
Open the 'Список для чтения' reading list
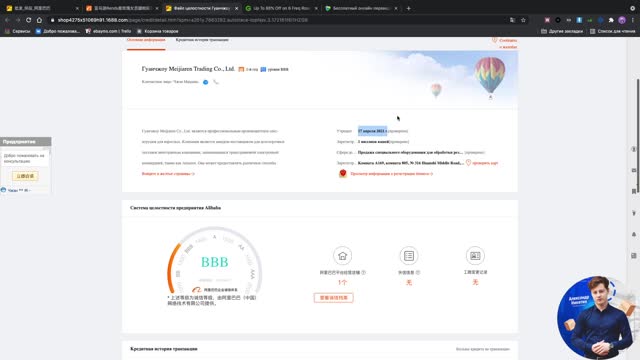pos(612,31)
